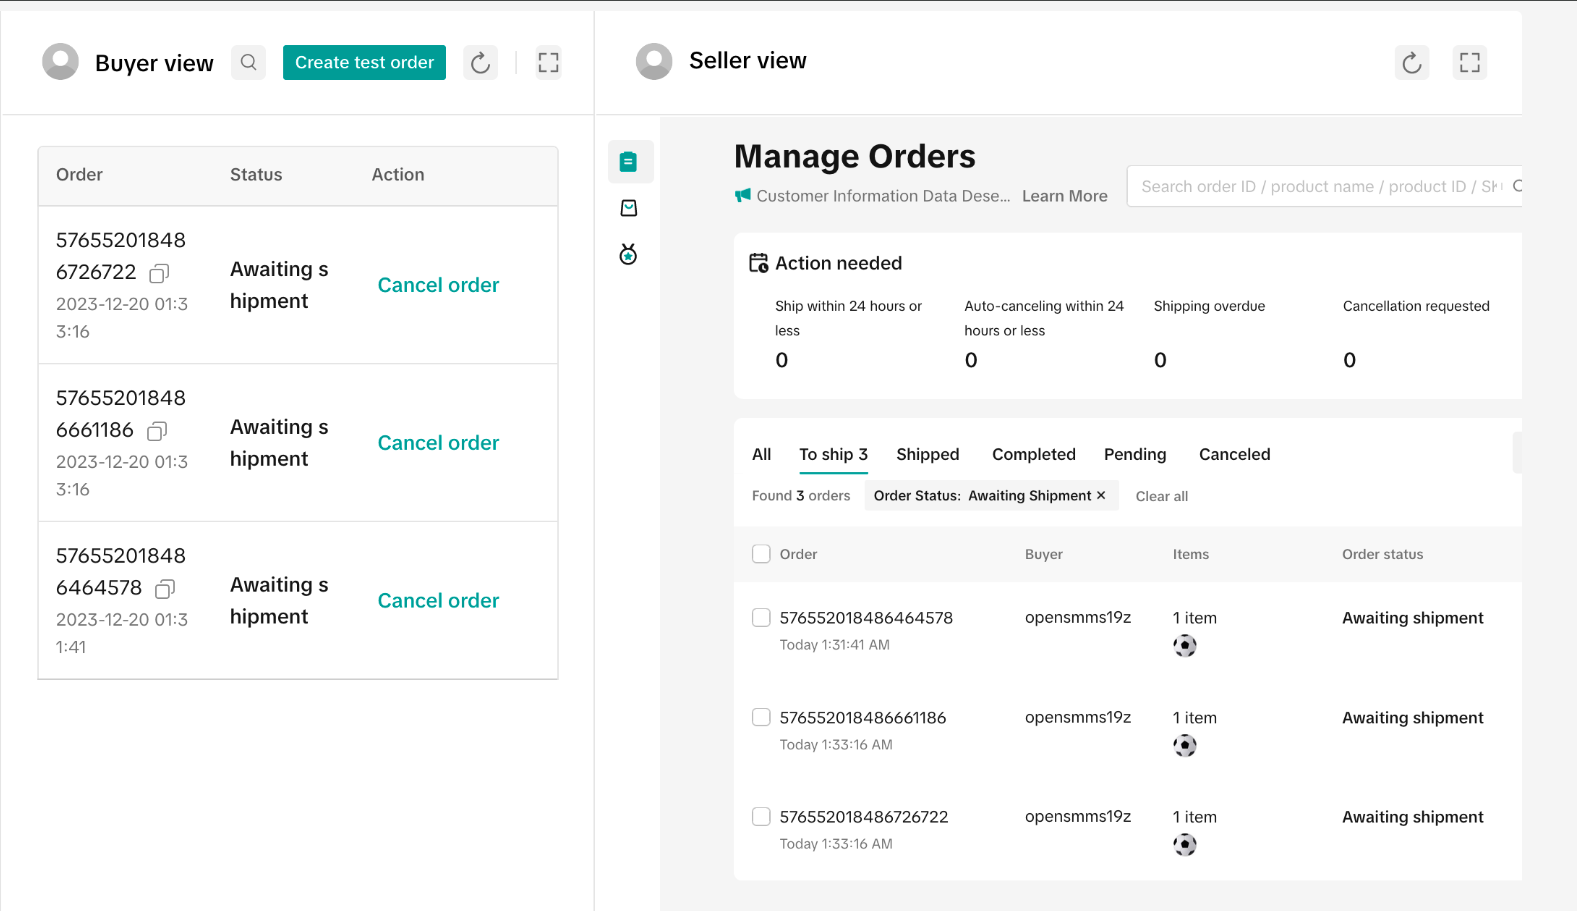Copy order ID ending in 6464578
The width and height of the screenshot is (1577, 911).
(165, 589)
